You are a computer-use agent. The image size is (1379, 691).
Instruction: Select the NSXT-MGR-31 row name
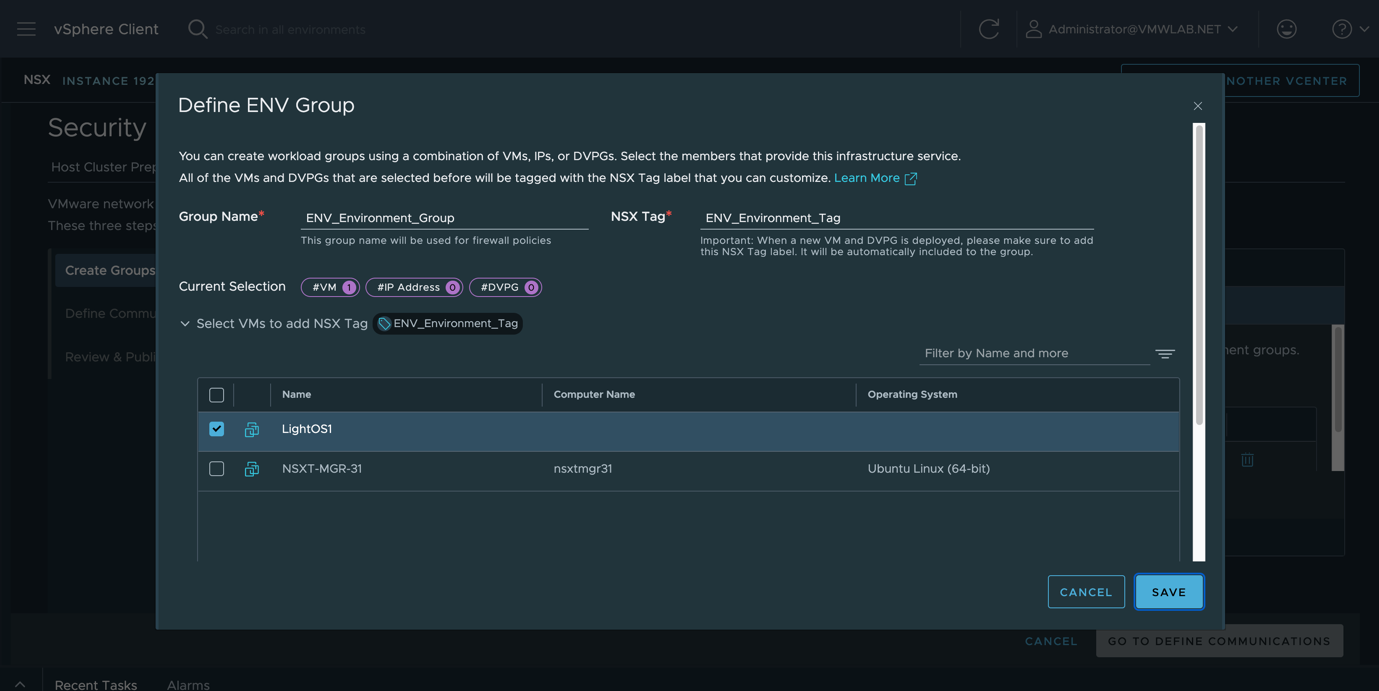[x=322, y=469]
